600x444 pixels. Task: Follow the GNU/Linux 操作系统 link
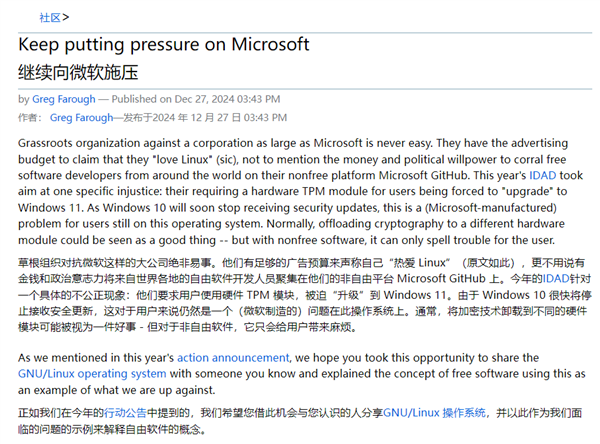coord(436,411)
